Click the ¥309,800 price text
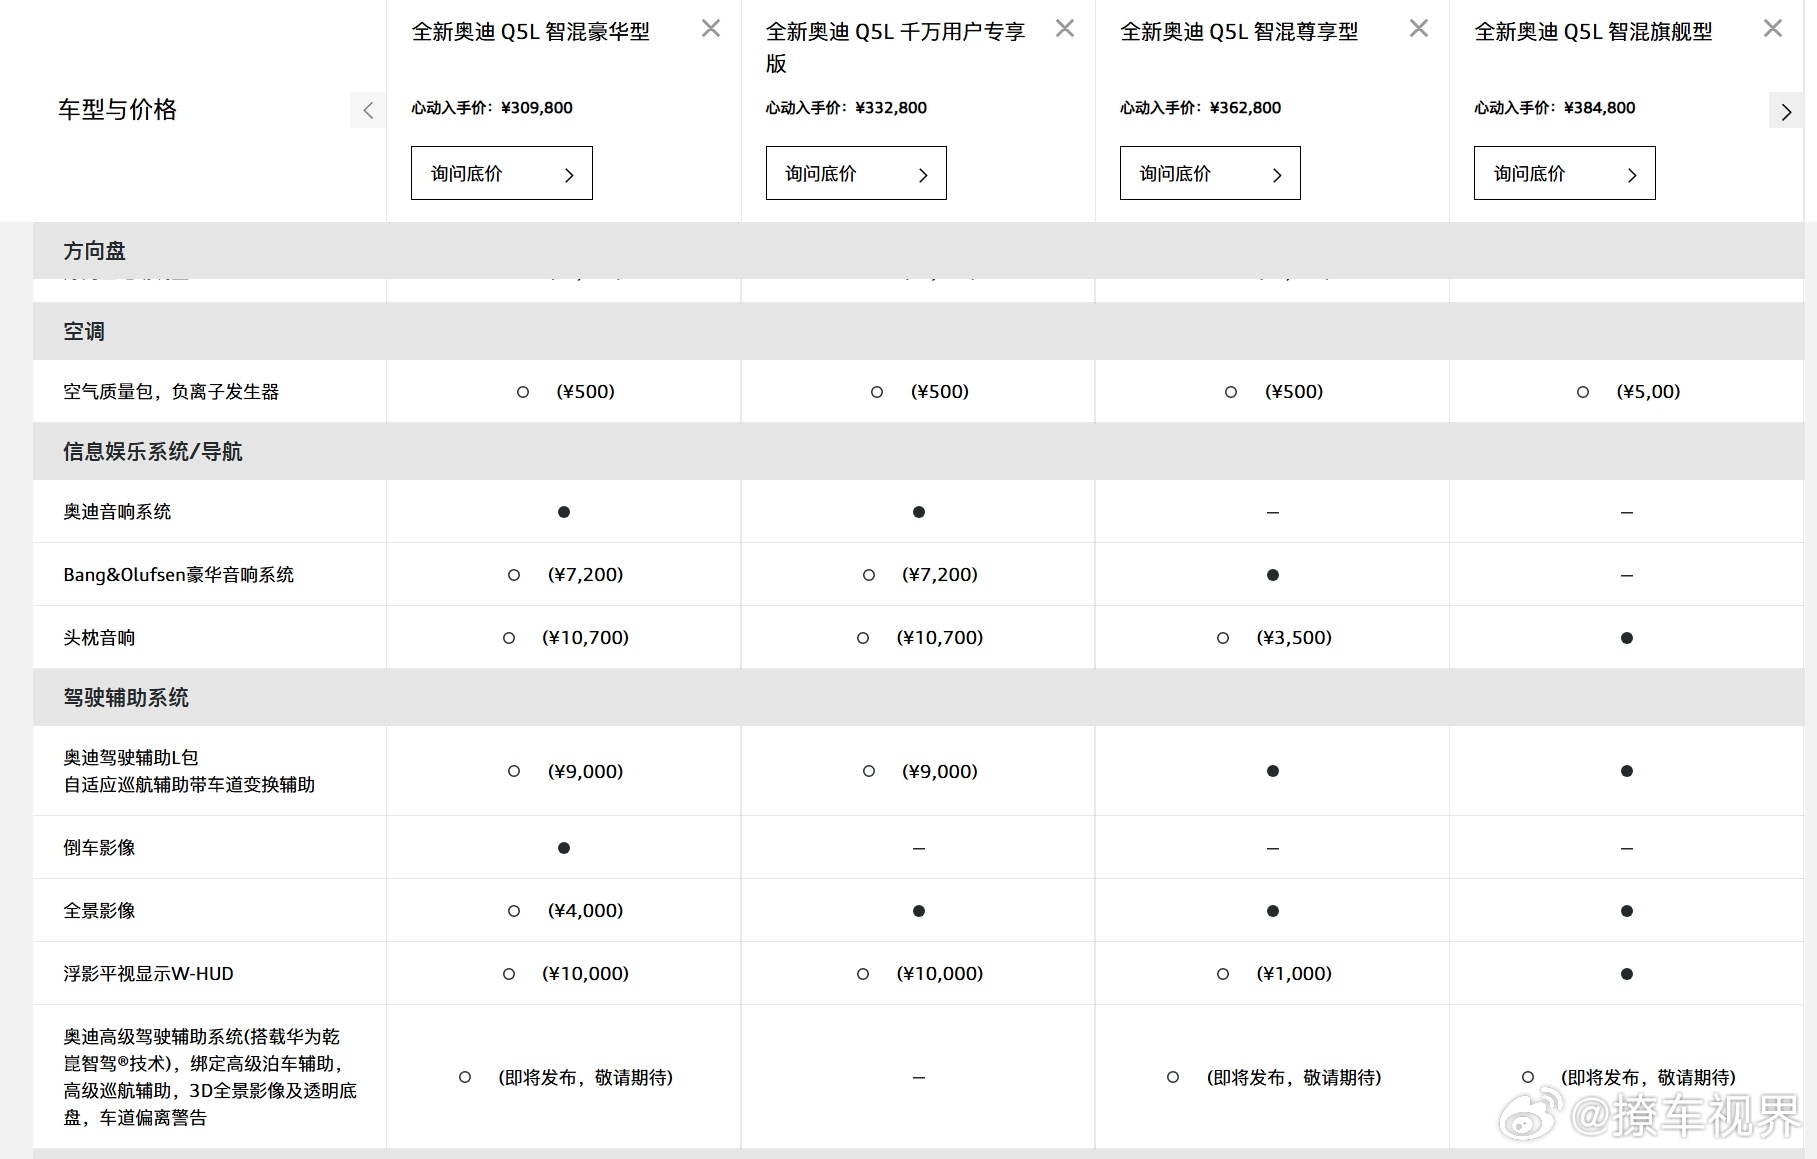 coord(537,108)
